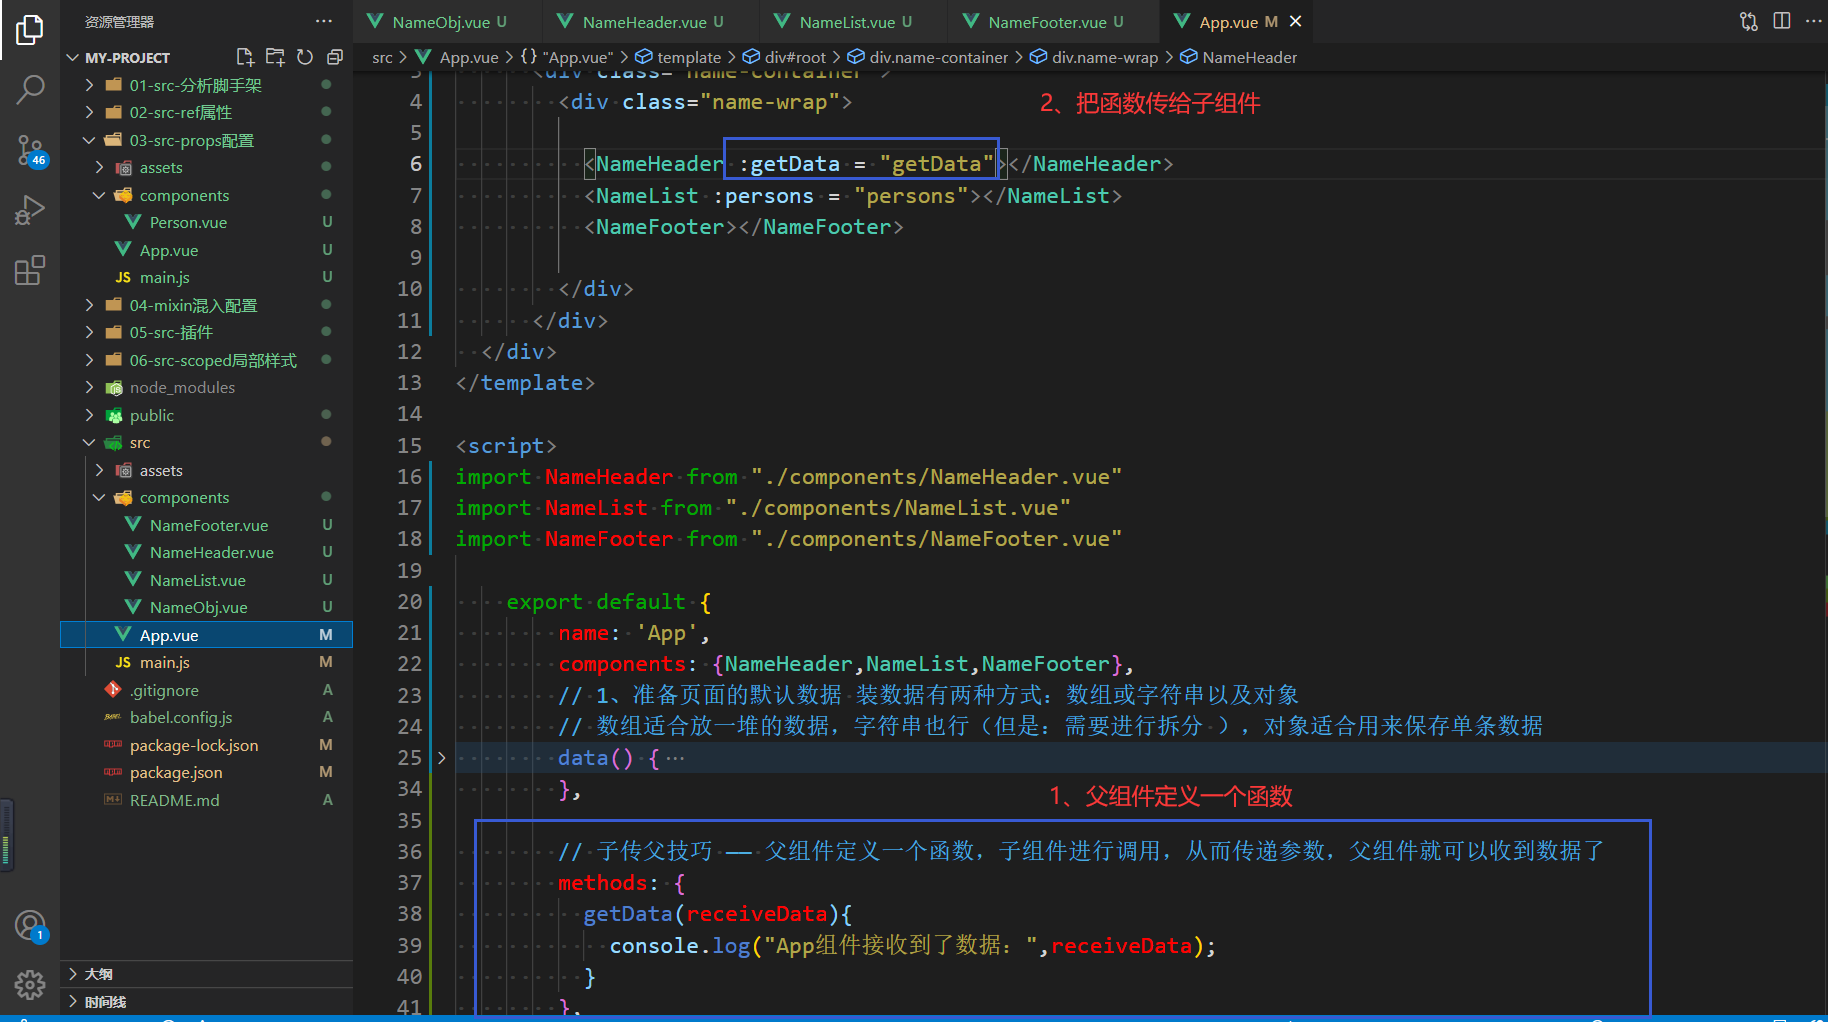
Task: Open the Manage settings gear
Action: coord(30,985)
